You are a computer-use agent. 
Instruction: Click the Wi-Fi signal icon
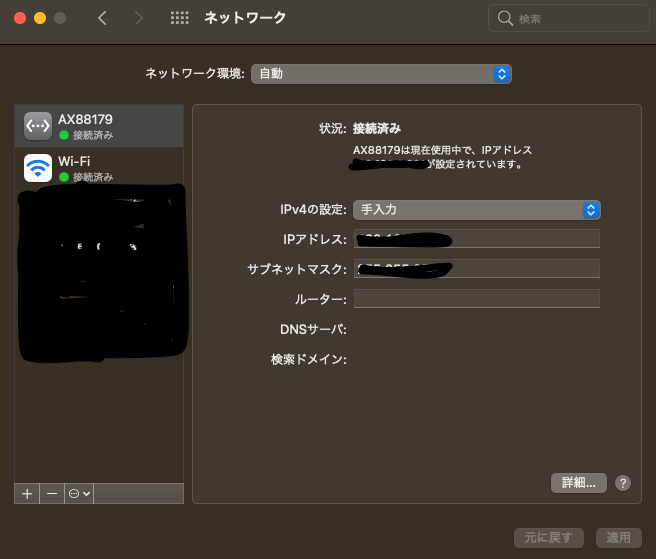(38, 168)
